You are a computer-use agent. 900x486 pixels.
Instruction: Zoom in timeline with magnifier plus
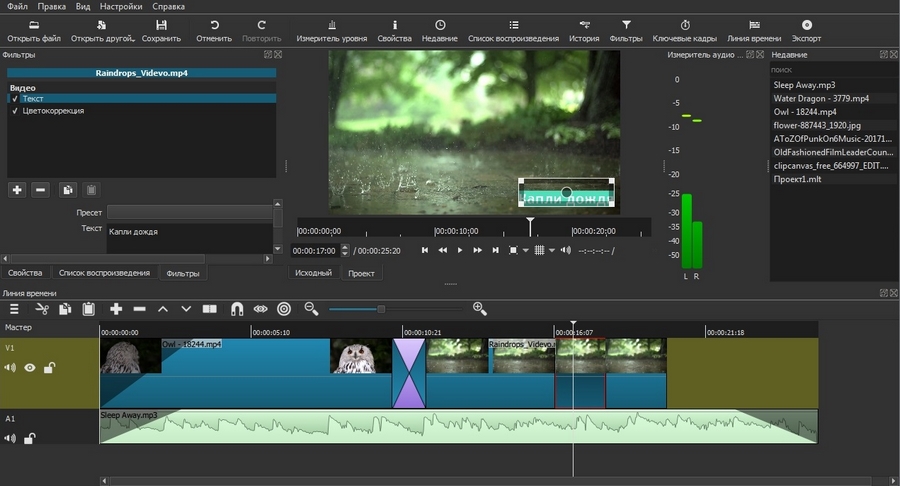(479, 309)
